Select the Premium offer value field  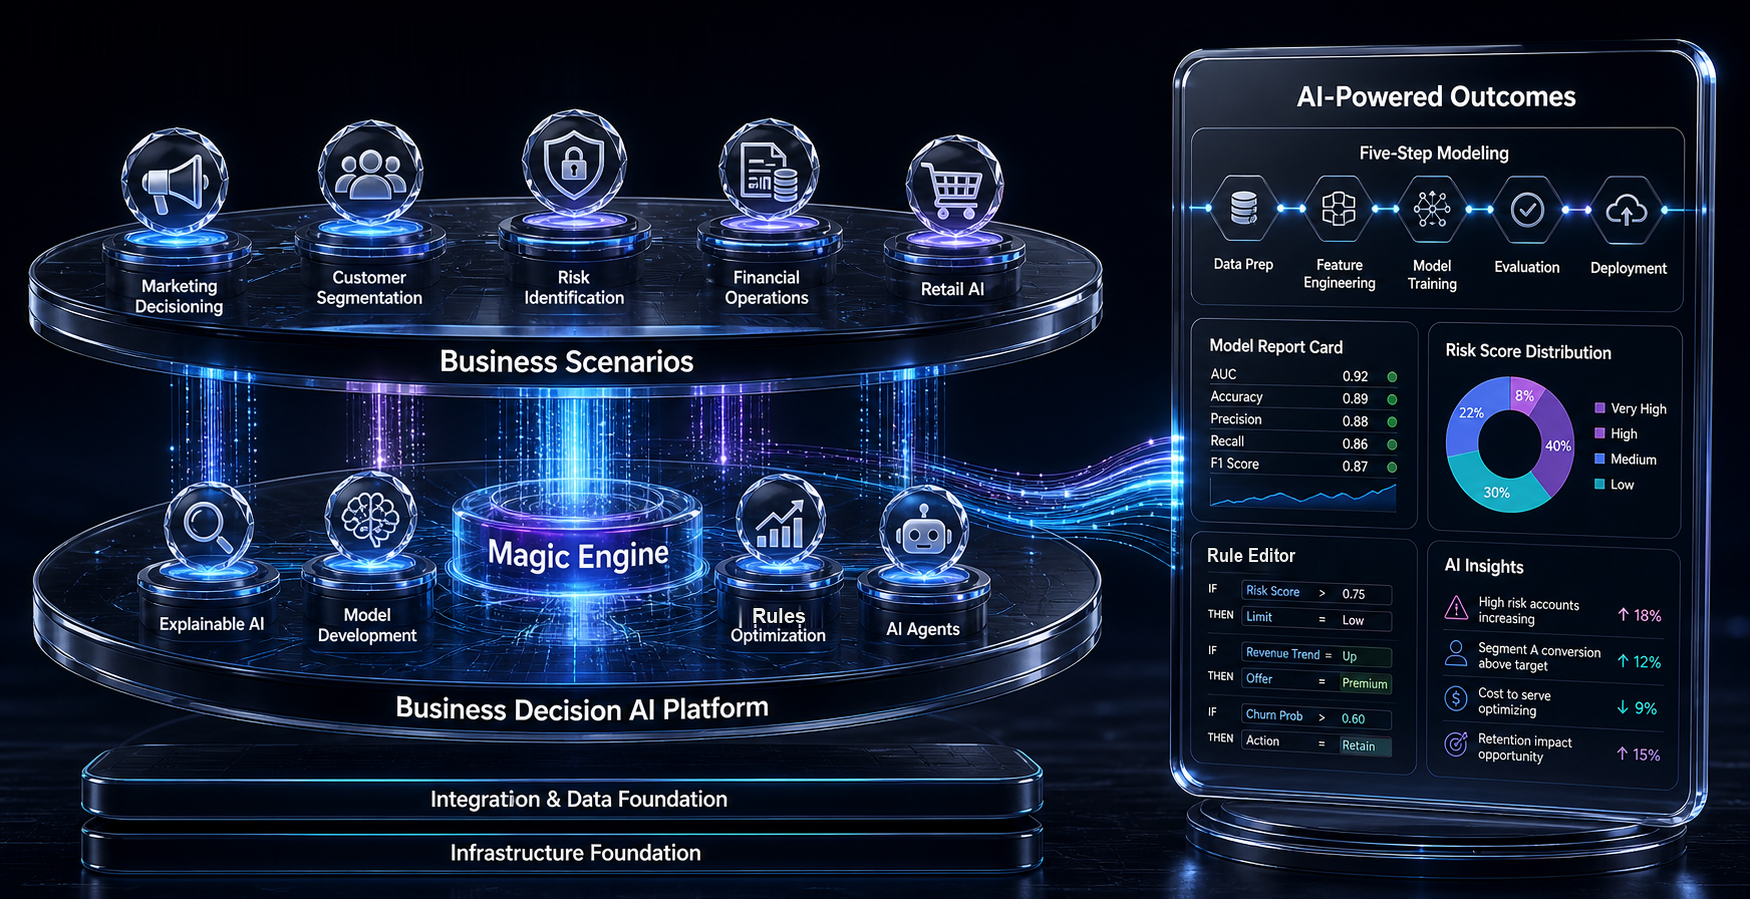pos(1364,683)
